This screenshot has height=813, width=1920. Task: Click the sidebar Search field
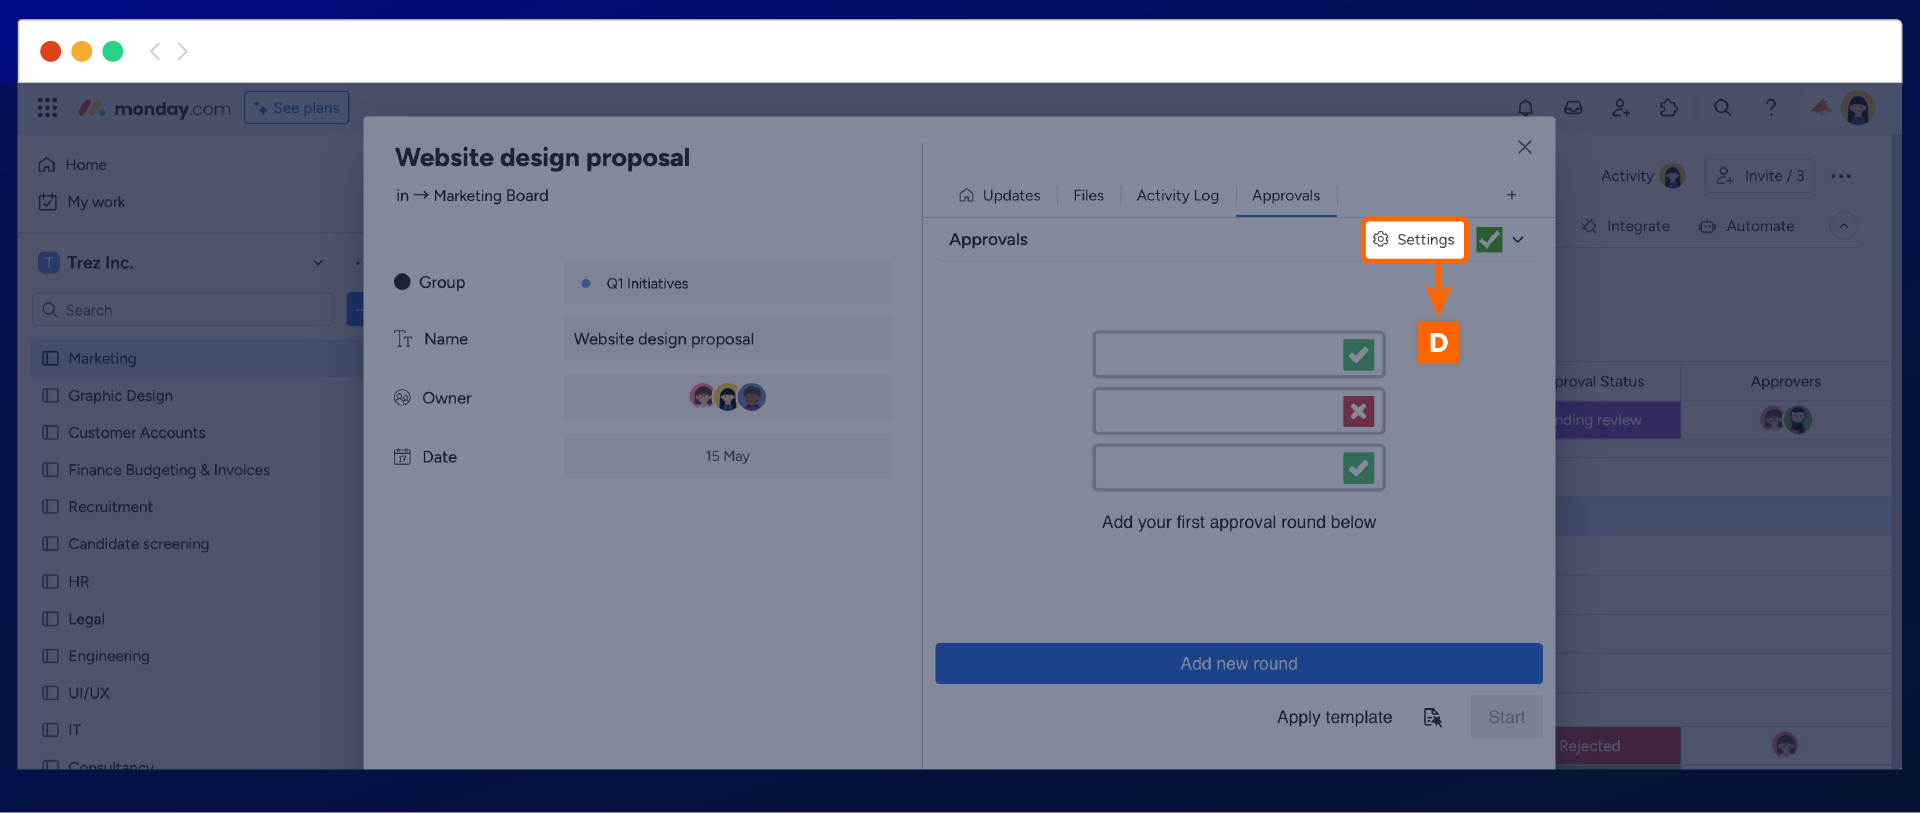183,310
